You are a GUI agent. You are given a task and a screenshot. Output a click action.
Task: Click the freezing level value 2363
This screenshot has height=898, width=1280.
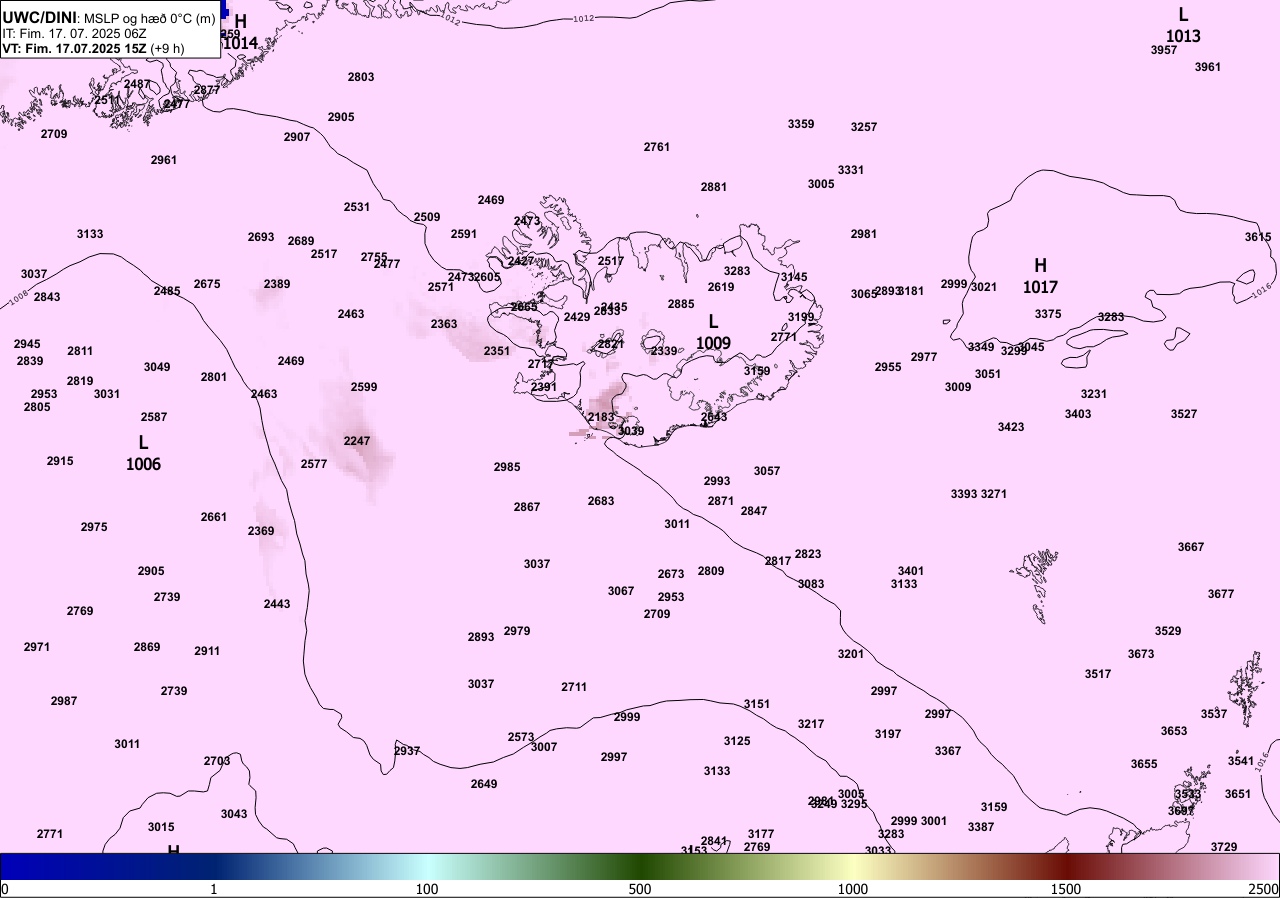click(444, 324)
